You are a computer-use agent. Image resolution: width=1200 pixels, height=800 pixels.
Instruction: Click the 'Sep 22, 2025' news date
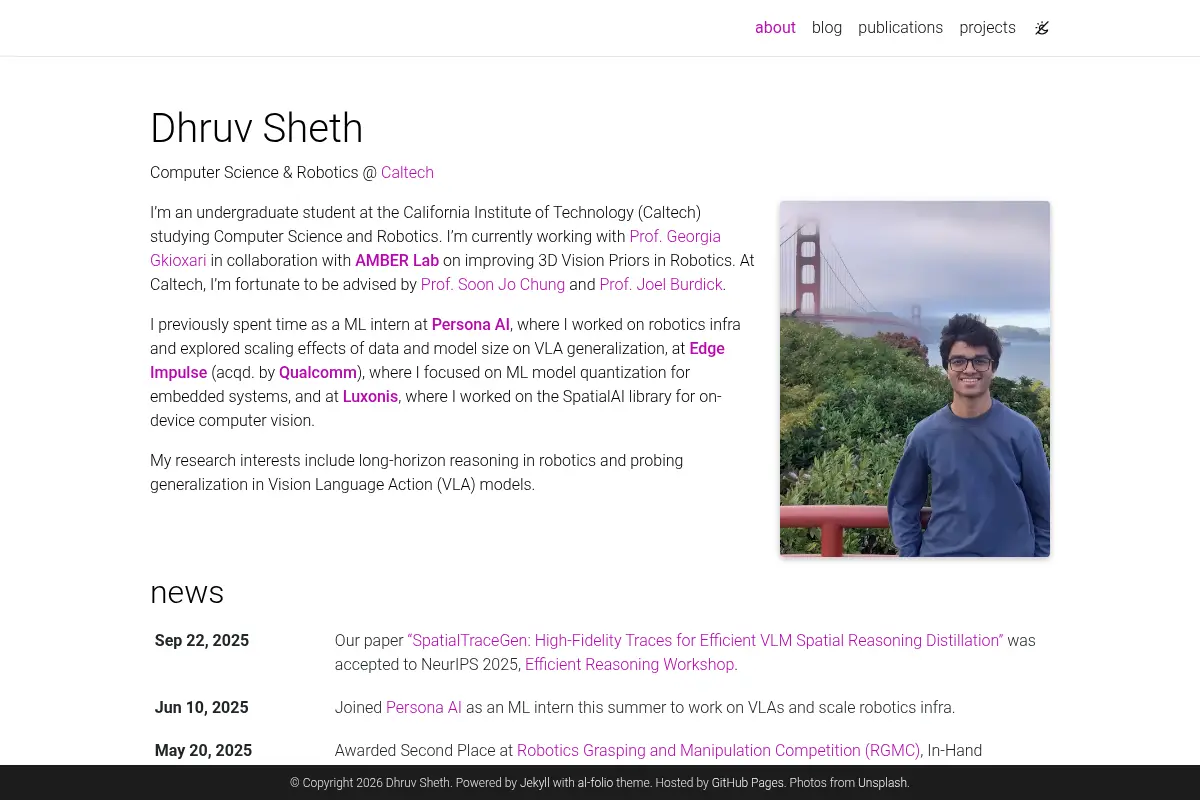pyautogui.click(x=202, y=640)
